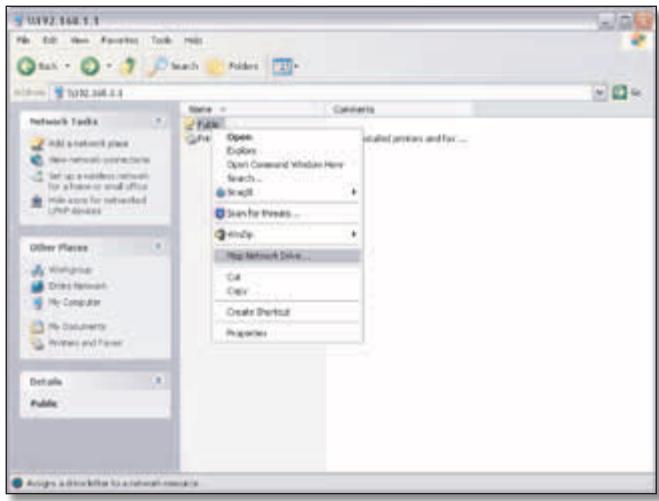Click the Scan for threats shield icon

click(x=220, y=214)
